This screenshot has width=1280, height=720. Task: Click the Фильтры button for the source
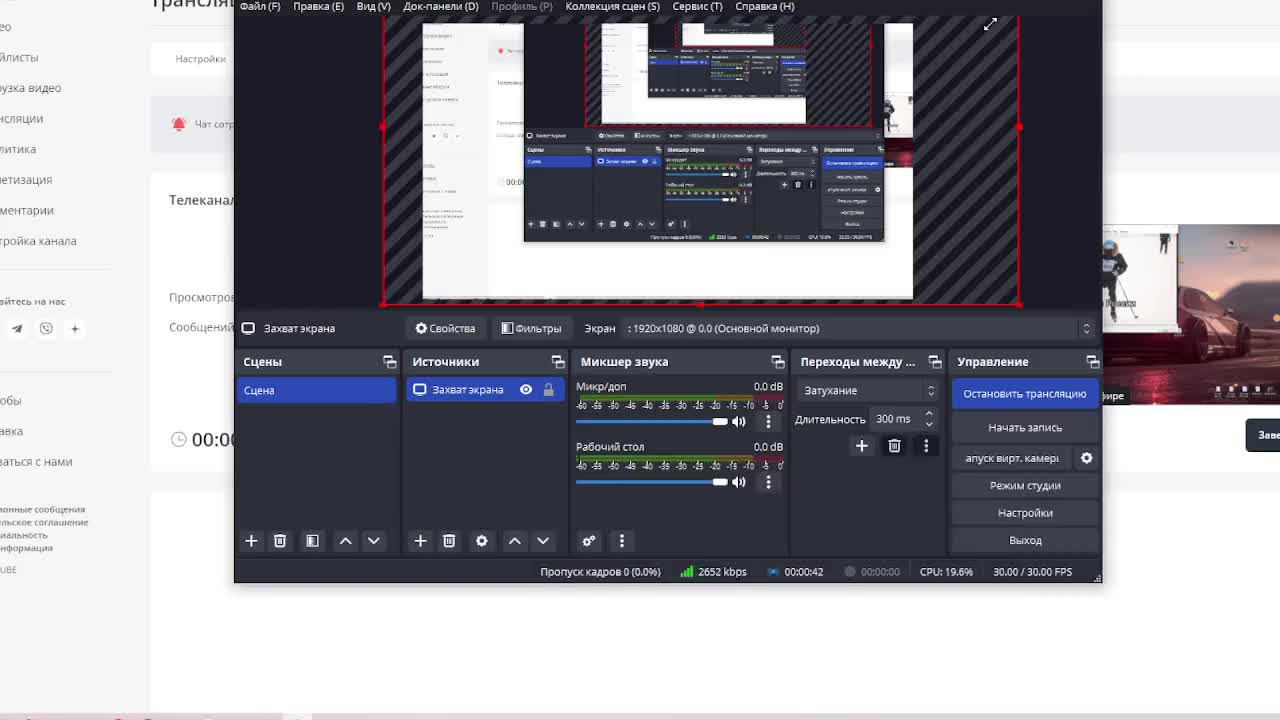click(x=531, y=328)
